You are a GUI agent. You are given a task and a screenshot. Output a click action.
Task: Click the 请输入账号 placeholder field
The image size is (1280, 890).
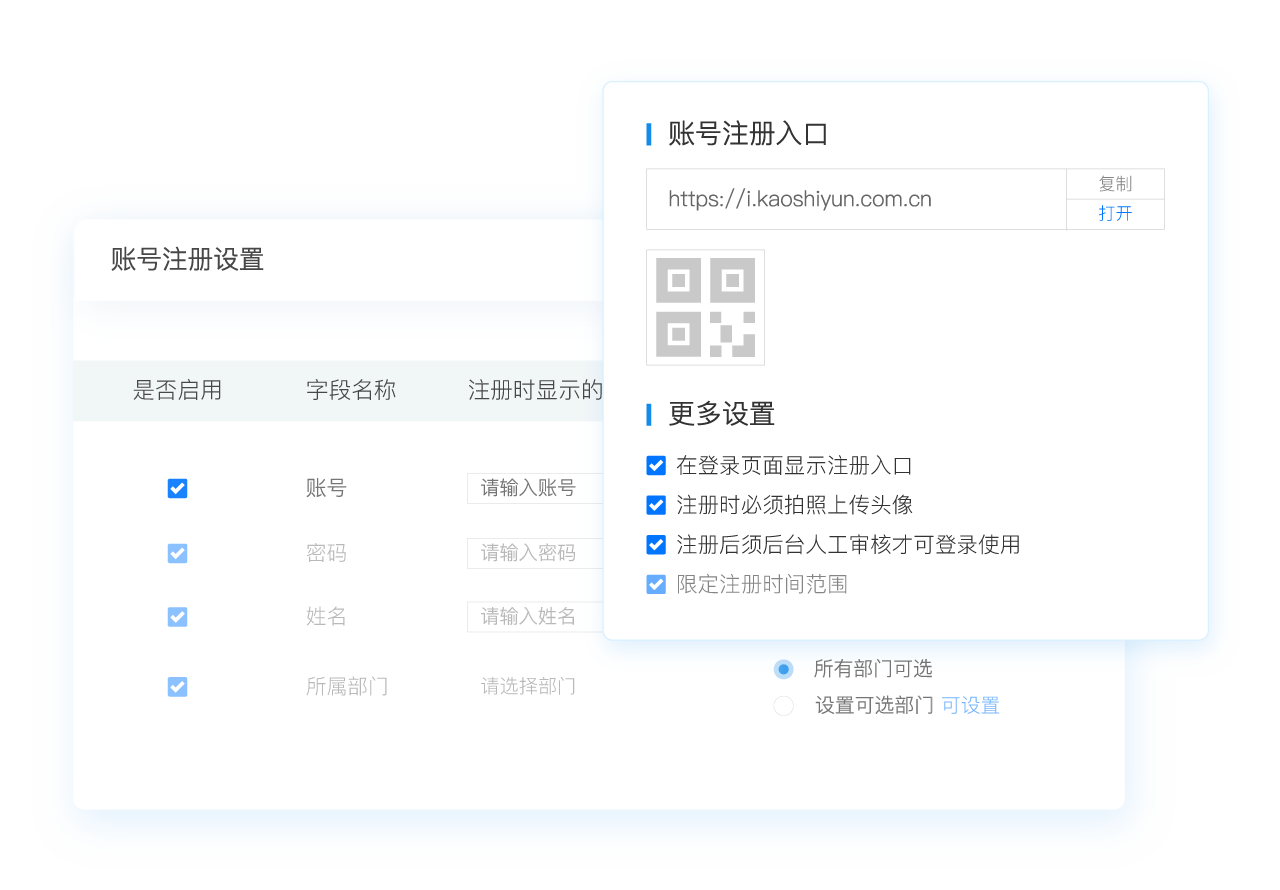(535, 488)
